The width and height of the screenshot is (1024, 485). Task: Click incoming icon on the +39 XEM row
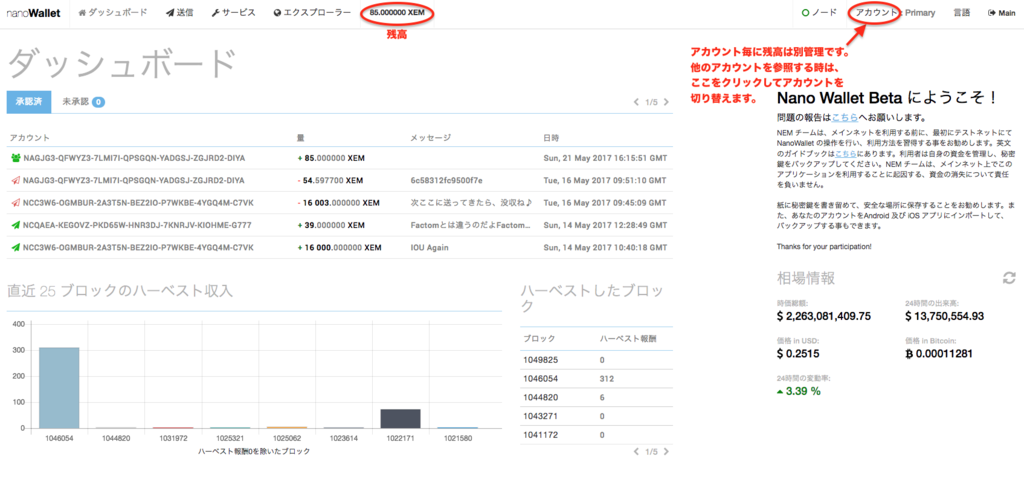click(16, 225)
